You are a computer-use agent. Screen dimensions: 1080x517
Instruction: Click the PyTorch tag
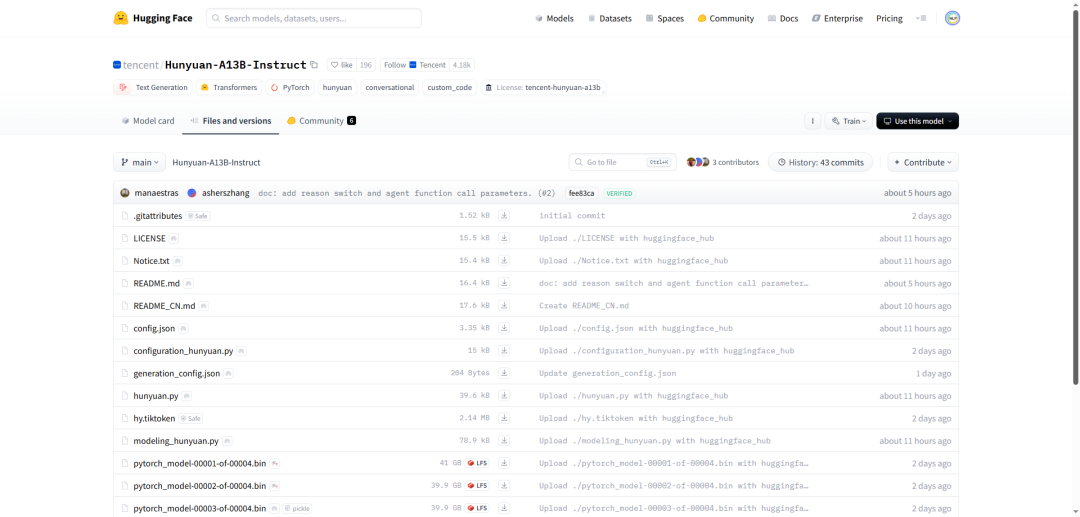pos(291,87)
